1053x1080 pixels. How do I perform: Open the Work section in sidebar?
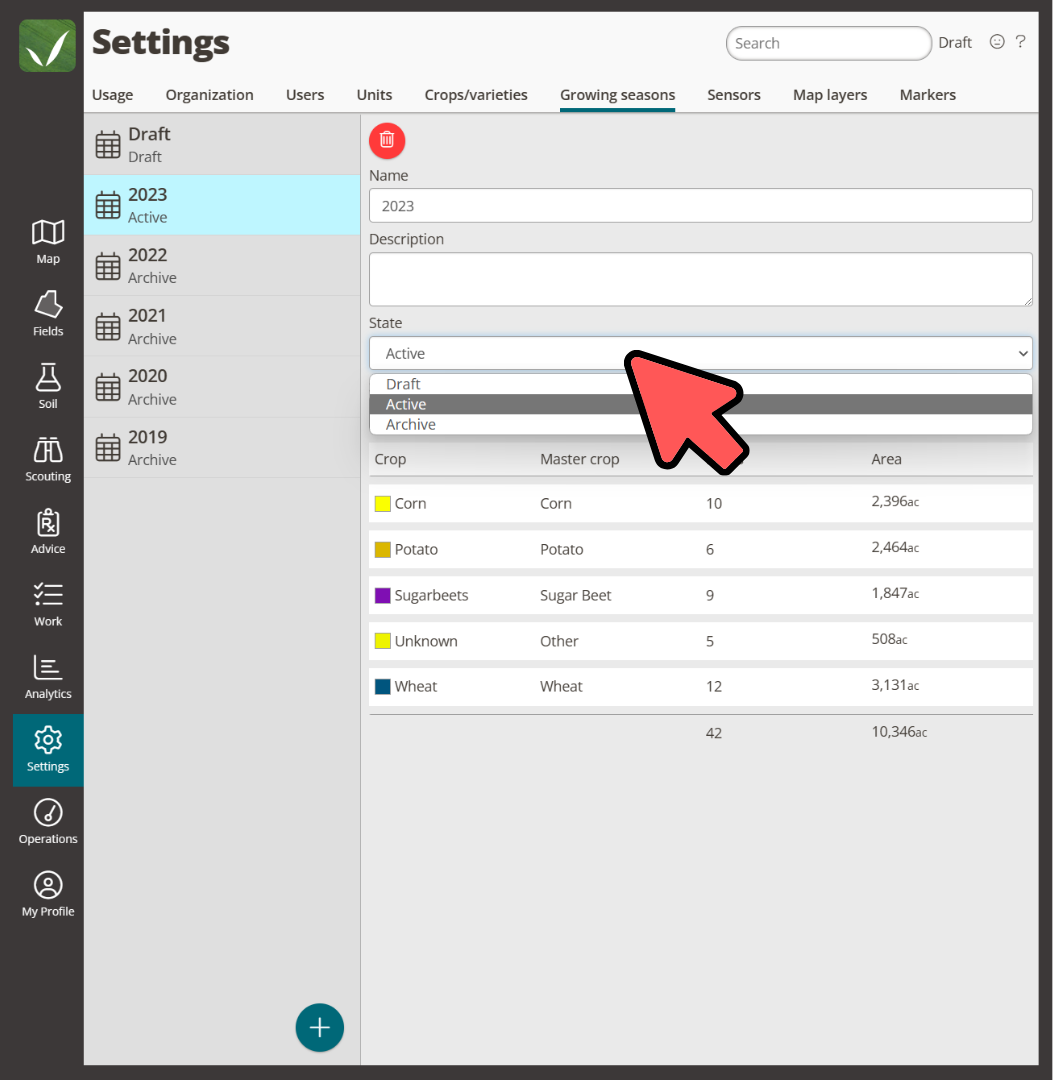tap(48, 604)
